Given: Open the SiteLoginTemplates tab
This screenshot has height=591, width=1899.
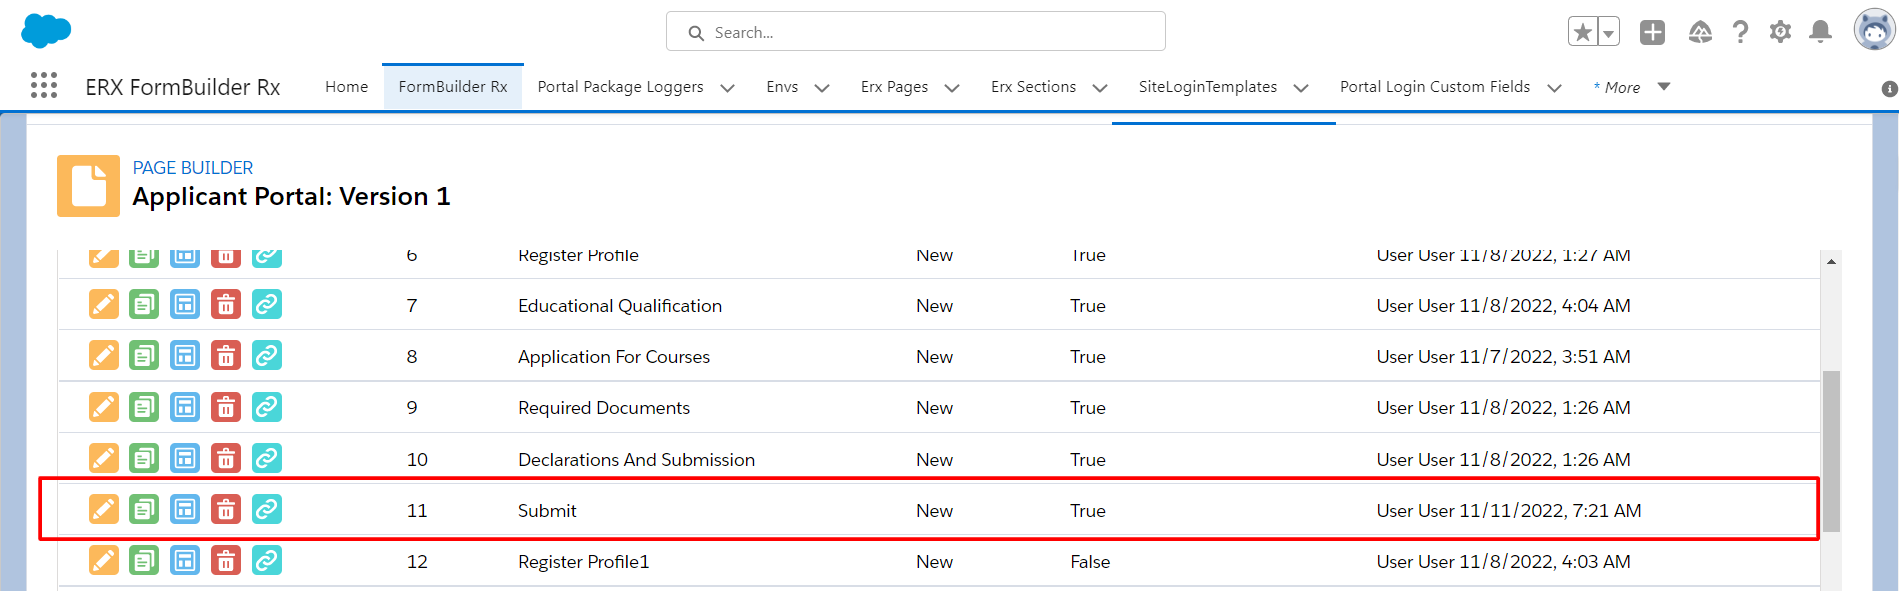Looking at the screenshot, I should 1207,87.
